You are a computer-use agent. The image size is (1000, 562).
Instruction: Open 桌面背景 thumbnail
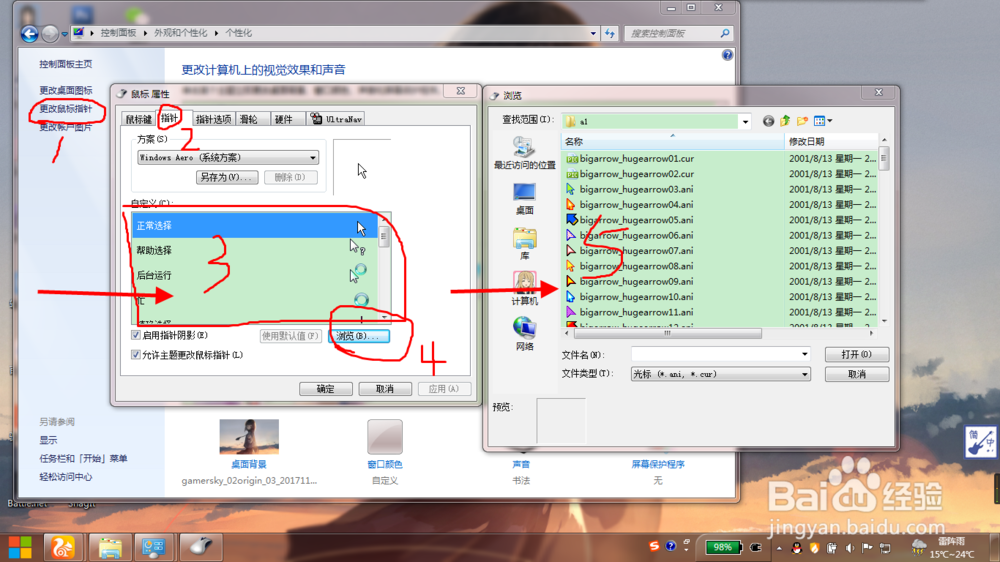[x=249, y=437]
